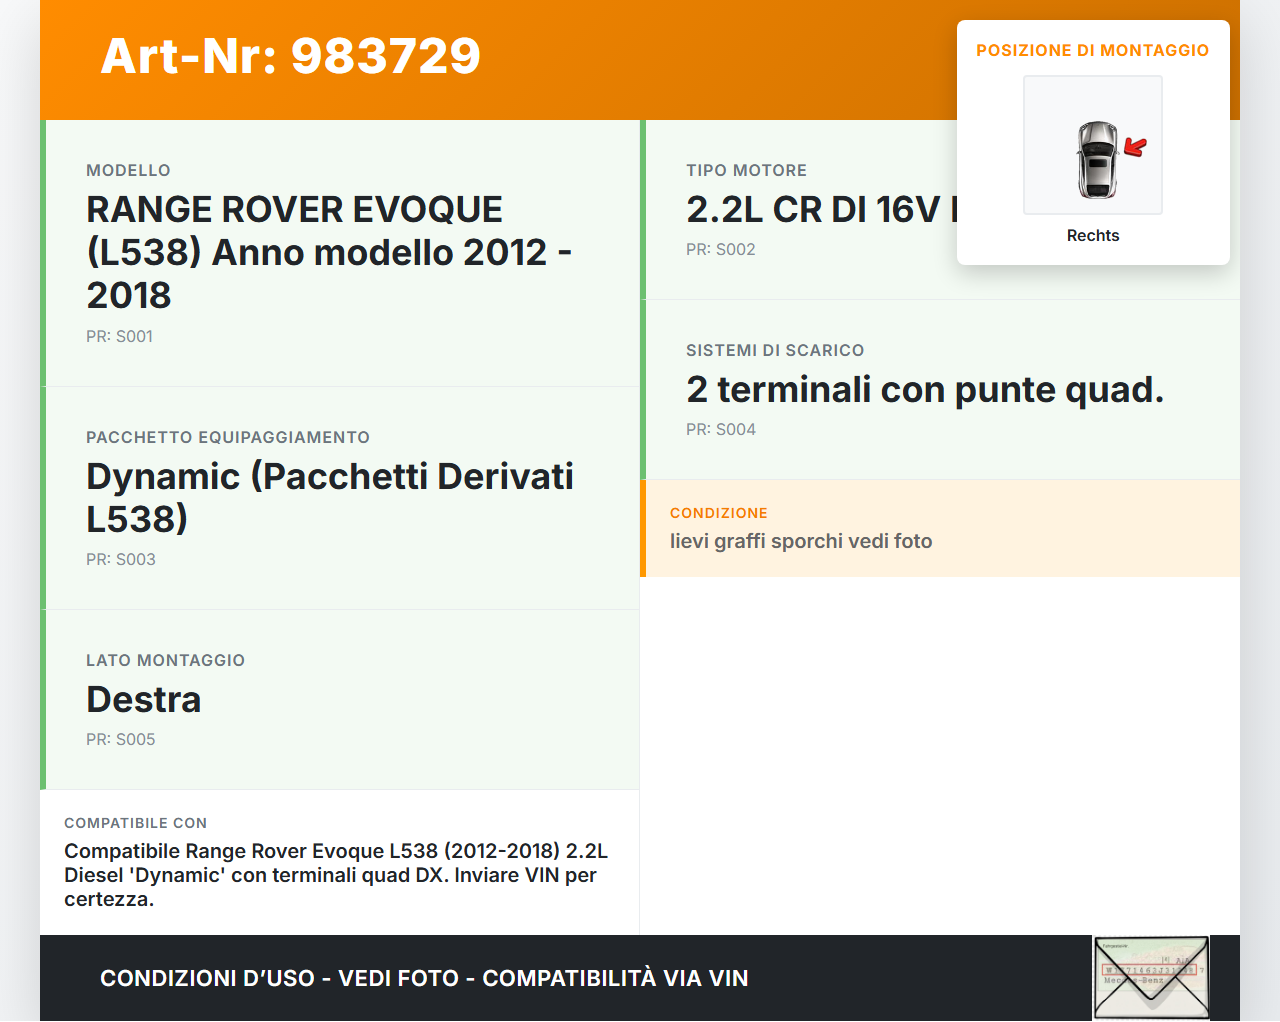1280x1022 pixels.
Task: Click the Compatibile Range Rover compatibility paragraph
Action: pos(336,875)
